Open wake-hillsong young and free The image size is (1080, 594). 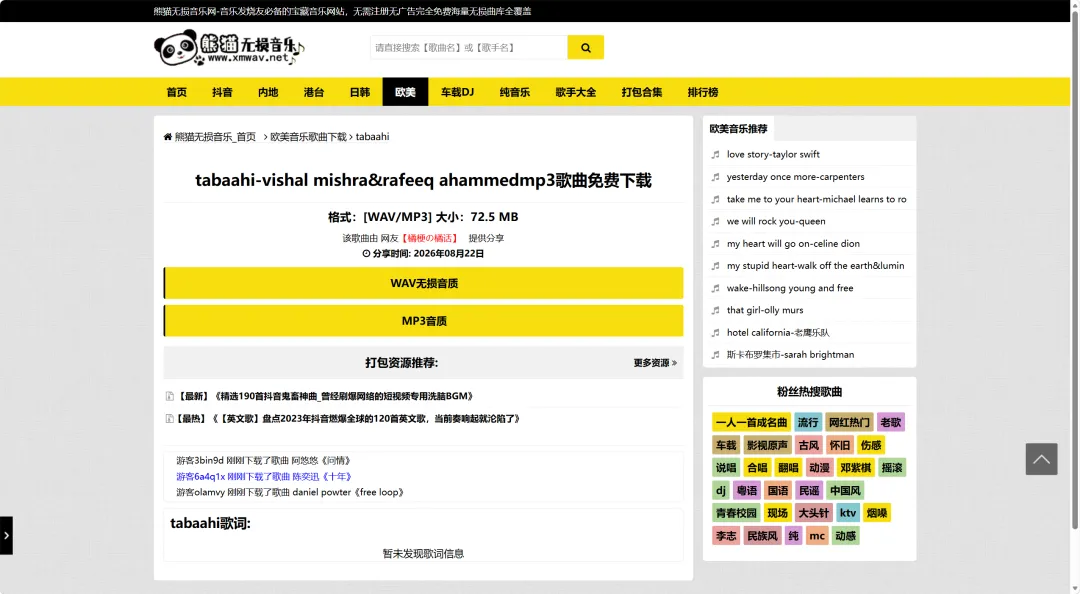point(789,288)
